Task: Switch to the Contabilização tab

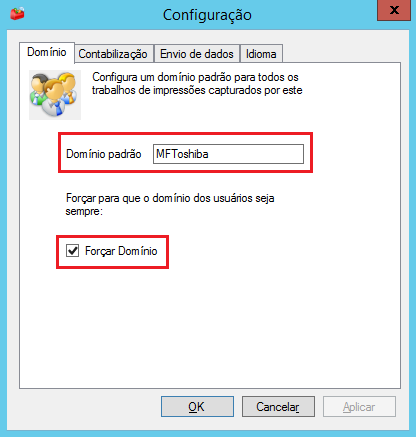Action: tap(113, 54)
